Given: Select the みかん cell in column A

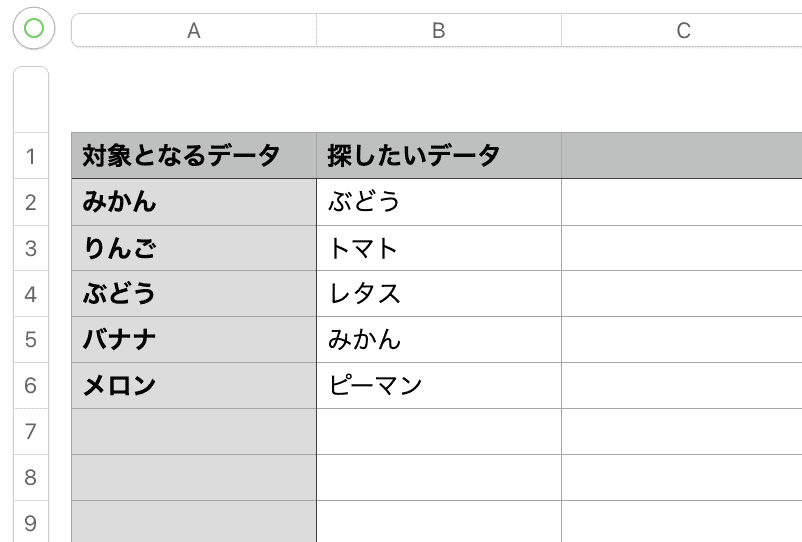Looking at the screenshot, I should coord(194,202).
